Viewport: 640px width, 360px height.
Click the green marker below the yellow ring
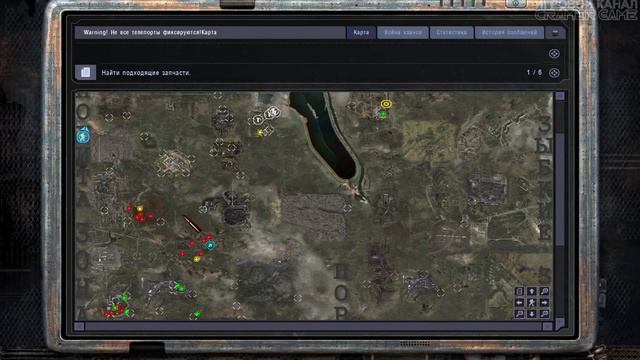(383, 114)
